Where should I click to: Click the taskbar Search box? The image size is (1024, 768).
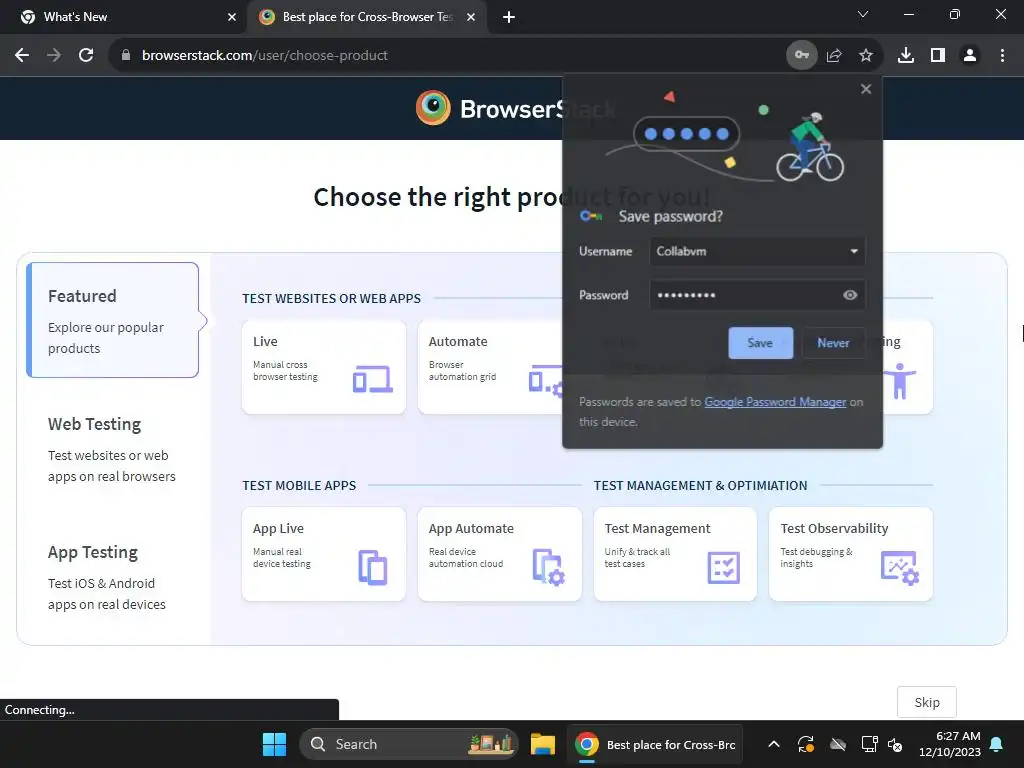409,744
